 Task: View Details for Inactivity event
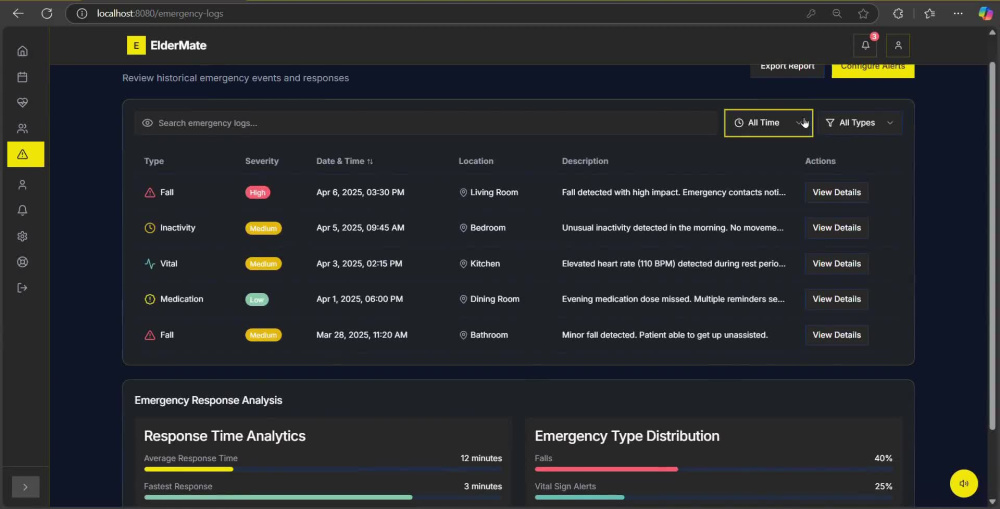tap(836, 228)
